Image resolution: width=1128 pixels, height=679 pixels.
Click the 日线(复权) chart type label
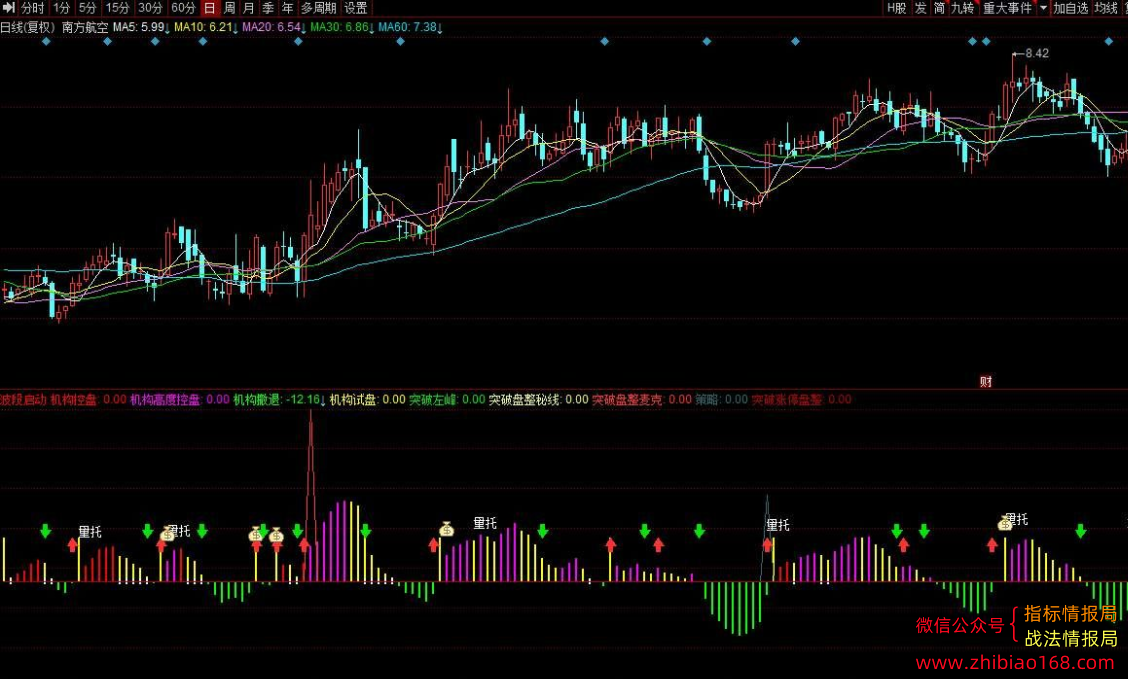28,27
